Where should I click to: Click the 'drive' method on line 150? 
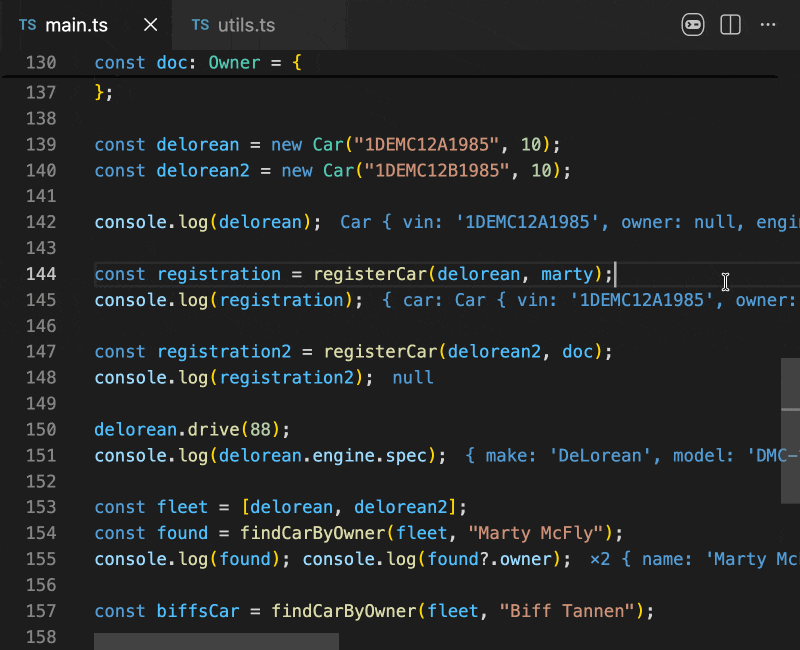pos(213,430)
